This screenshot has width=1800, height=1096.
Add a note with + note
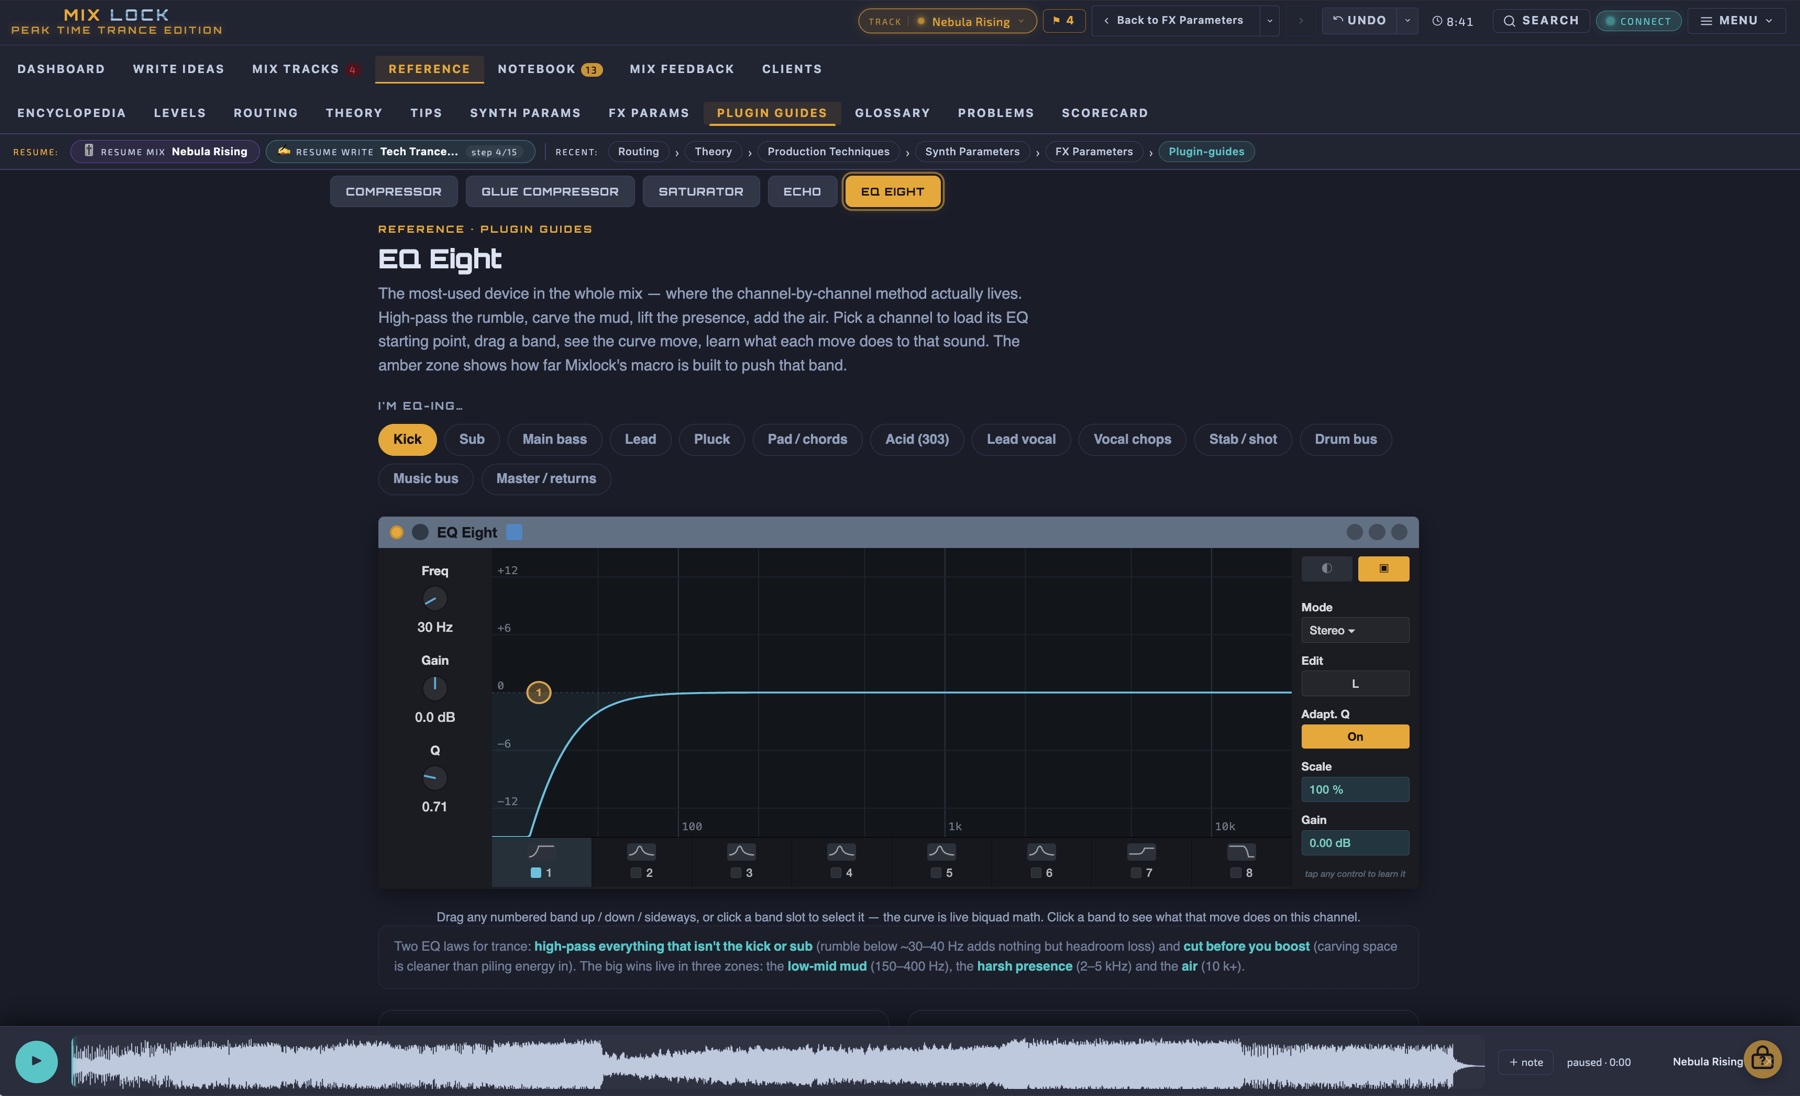coord(1526,1062)
